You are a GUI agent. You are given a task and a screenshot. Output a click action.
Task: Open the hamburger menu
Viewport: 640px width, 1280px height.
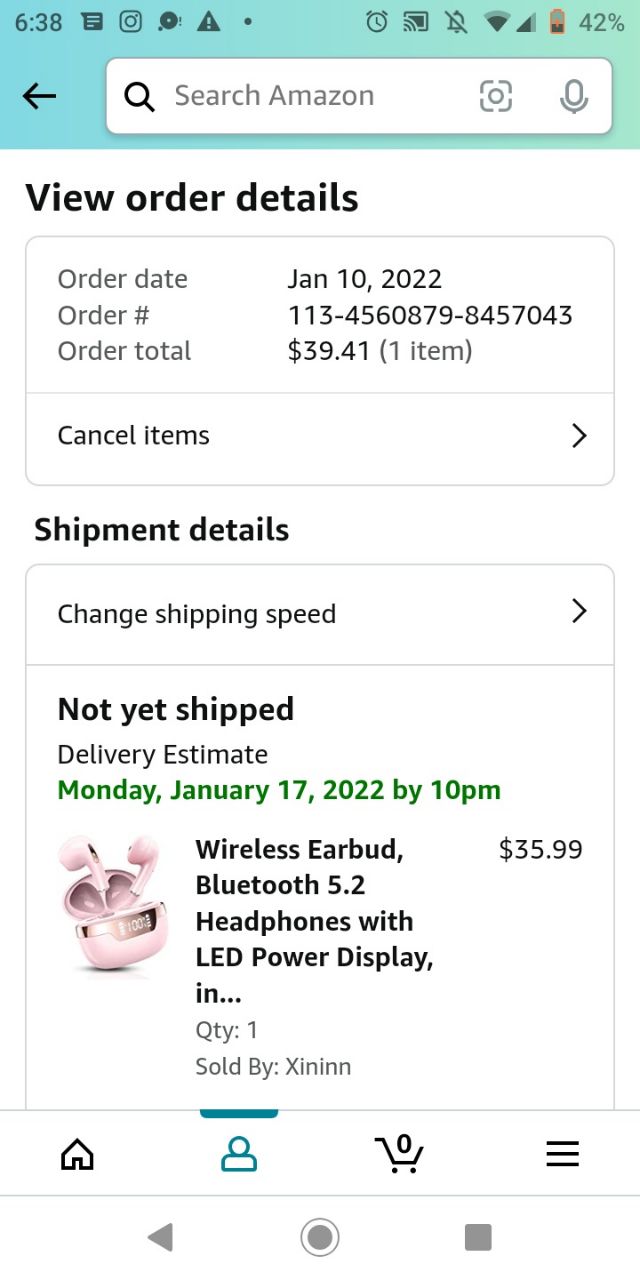coord(562,1154)
